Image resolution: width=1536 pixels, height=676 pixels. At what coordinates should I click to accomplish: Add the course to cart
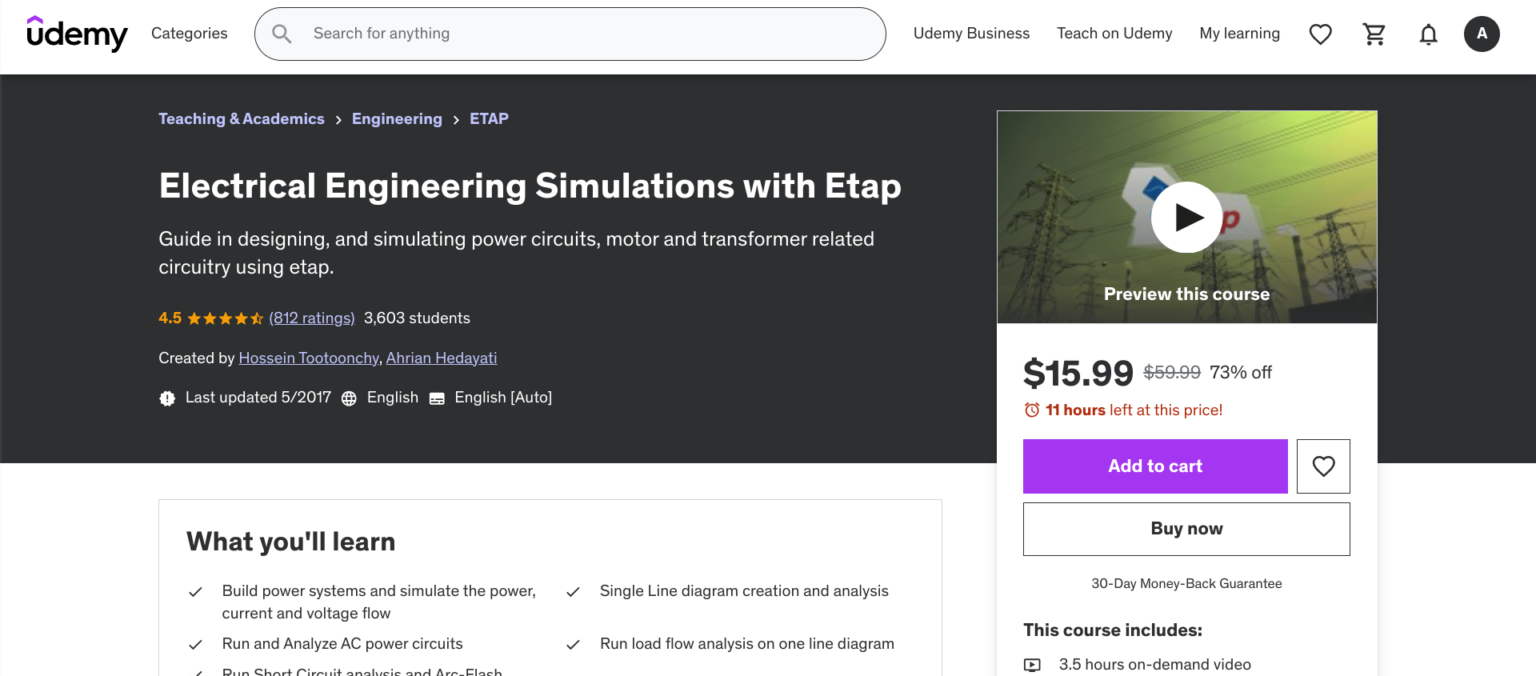click(1155, 466)
